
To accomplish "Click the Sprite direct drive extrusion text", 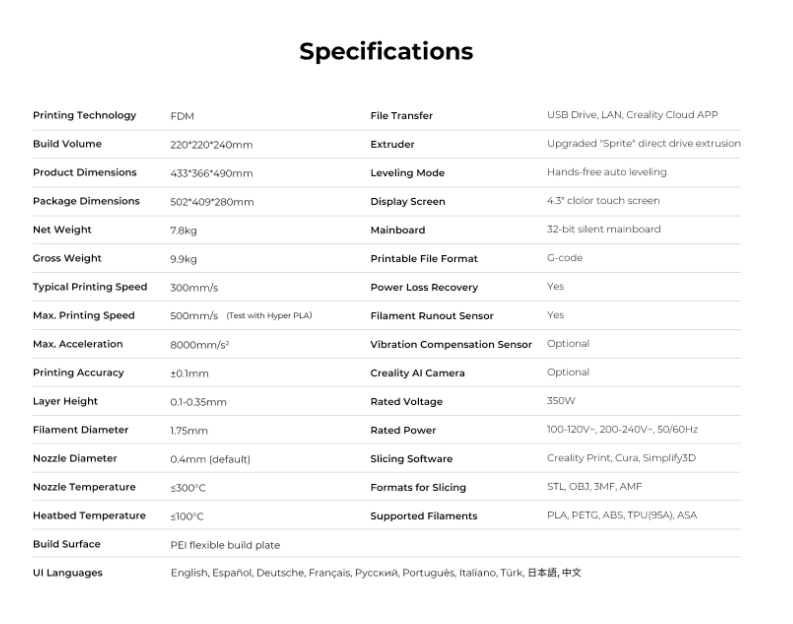I will click(x=643, y=144).
